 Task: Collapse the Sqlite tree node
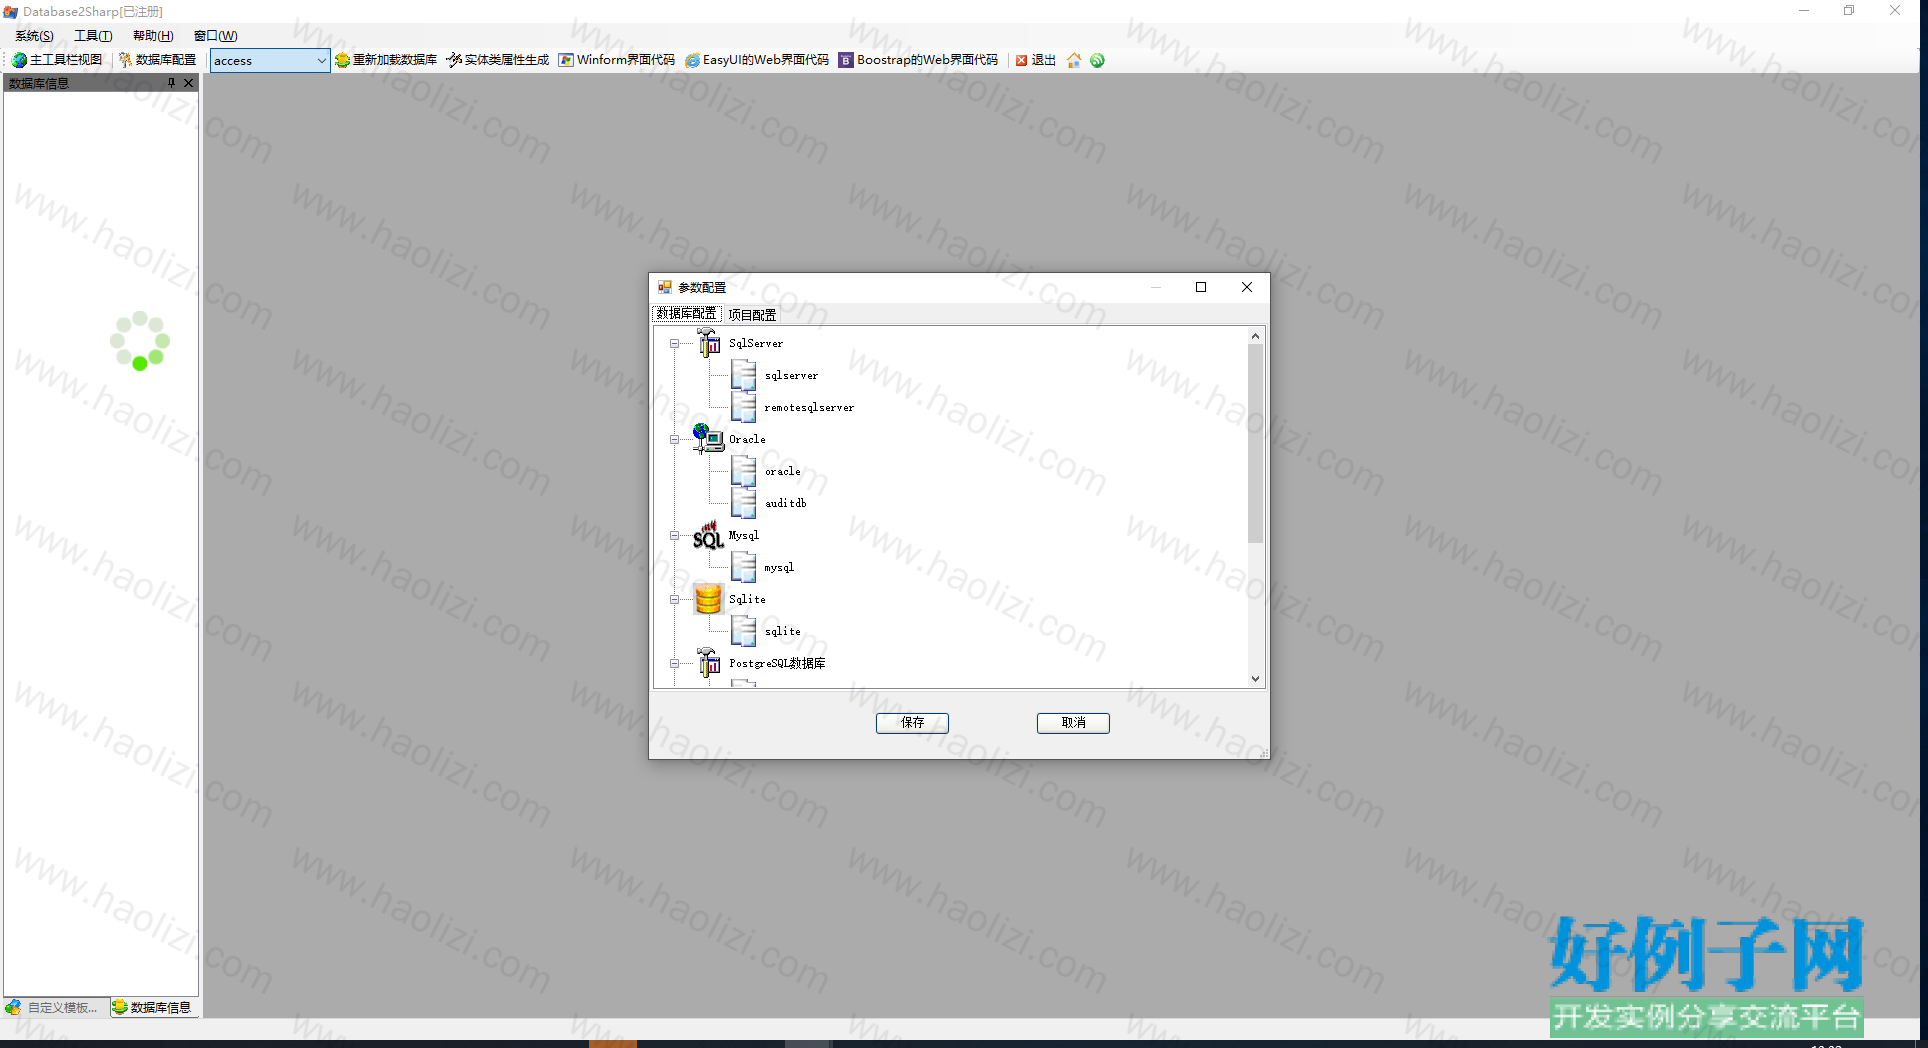(675, 600)
